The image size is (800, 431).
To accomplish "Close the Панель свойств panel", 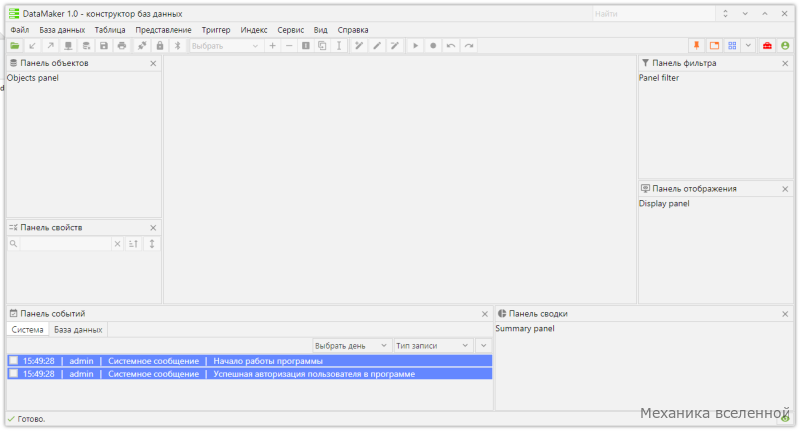I will click(x=153, y=227).
